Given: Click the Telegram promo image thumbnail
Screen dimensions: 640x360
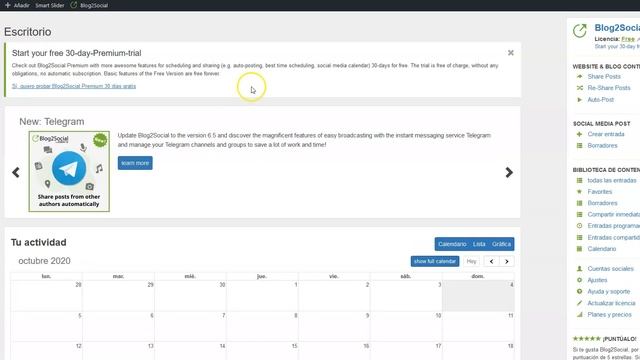Looking at the screenshot, I should coord(69,171).
